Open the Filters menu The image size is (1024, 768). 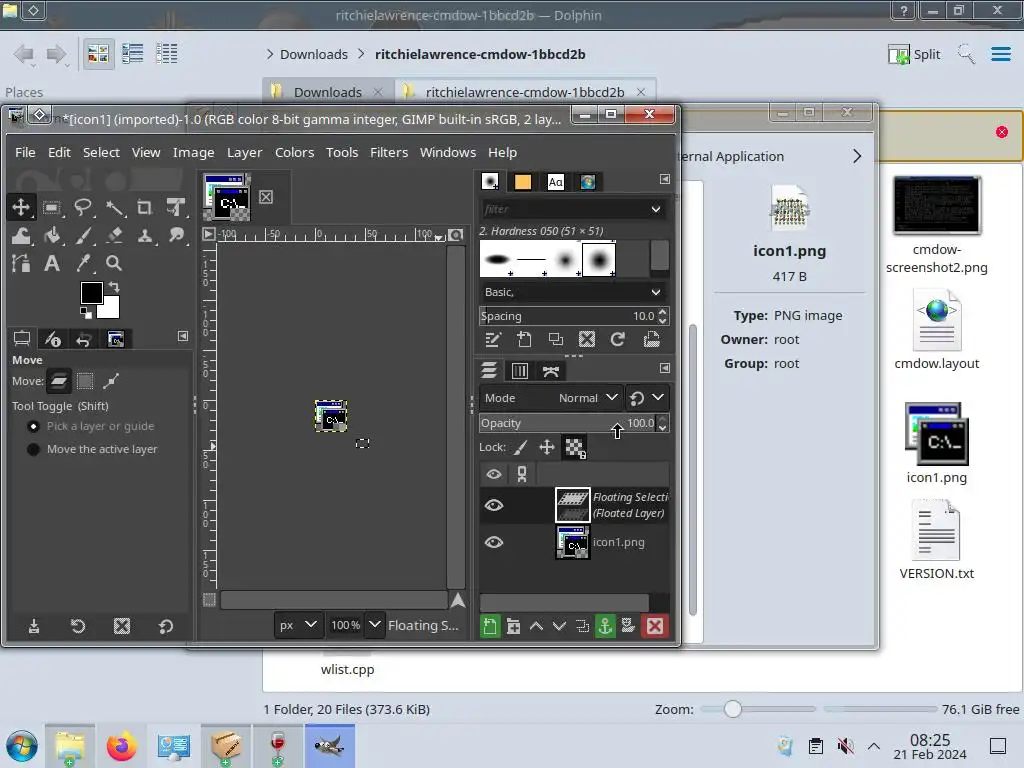[x=389, y=152]
